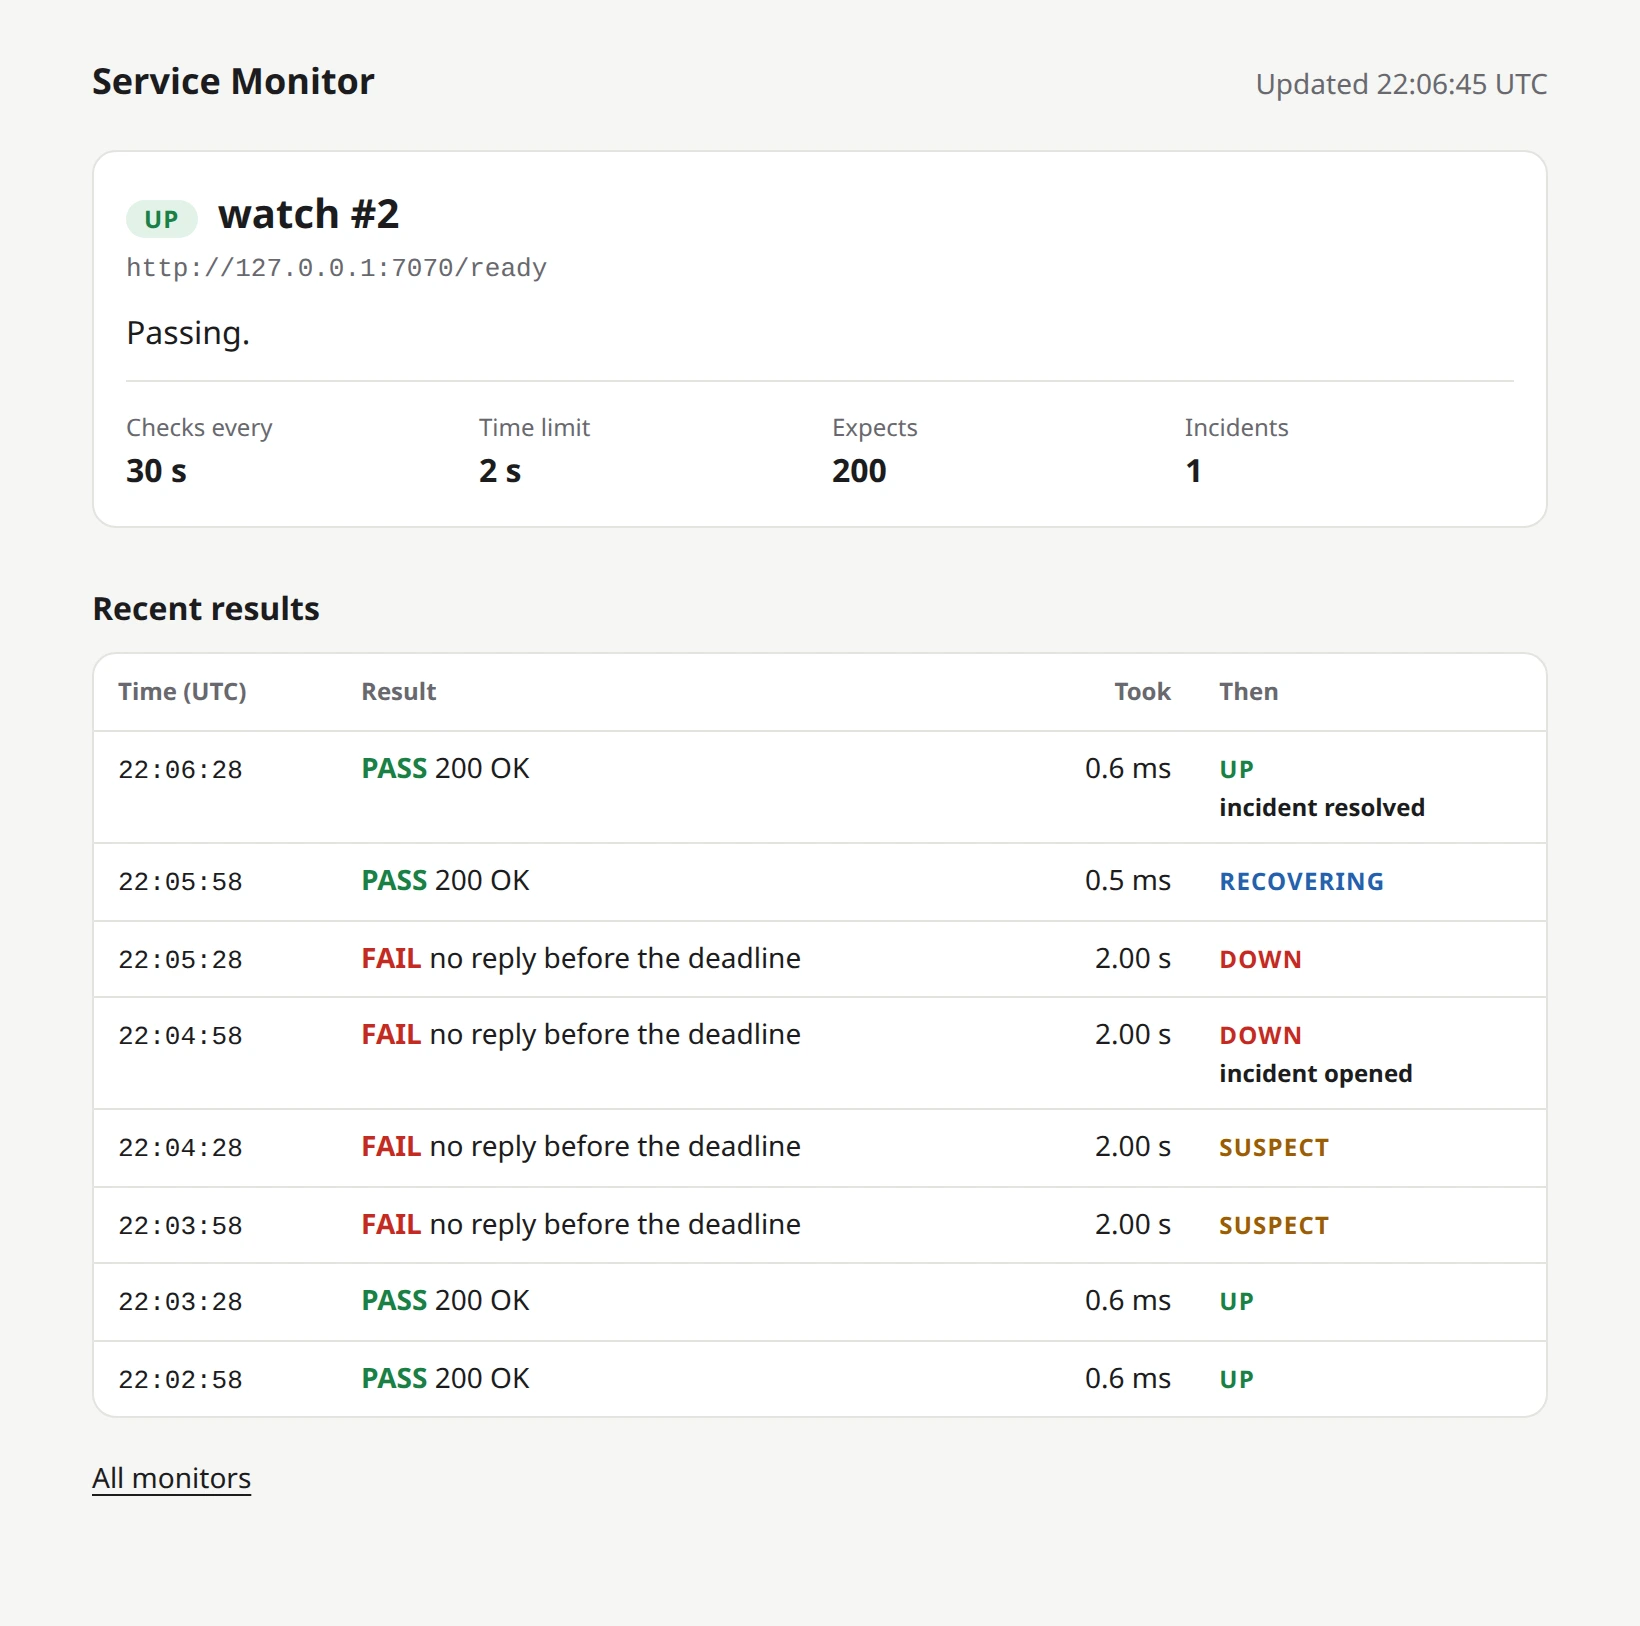Click the 0.5 ms duration value

(x=1127, y=881)
